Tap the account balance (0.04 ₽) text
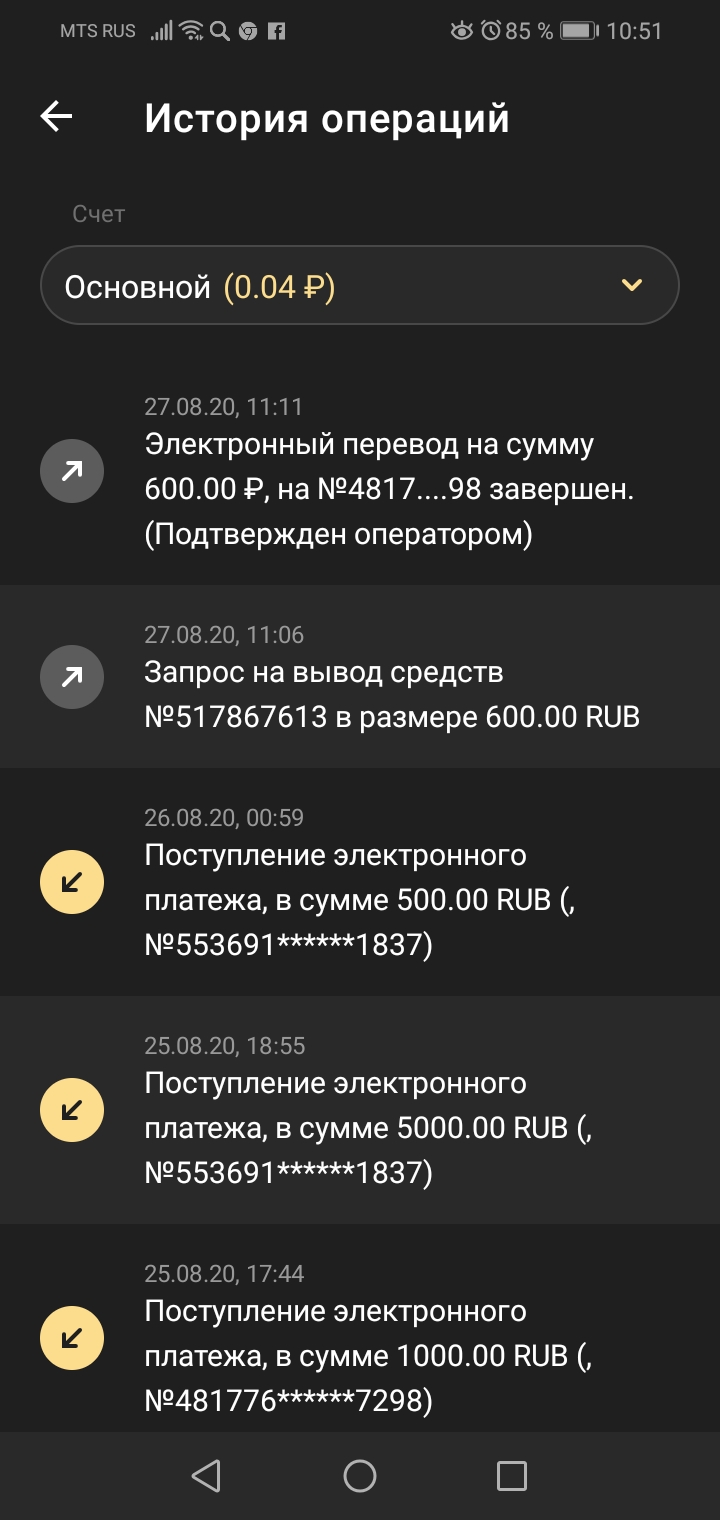The width and height of the screenshot is (720, 1520). (x=279, y=288)
